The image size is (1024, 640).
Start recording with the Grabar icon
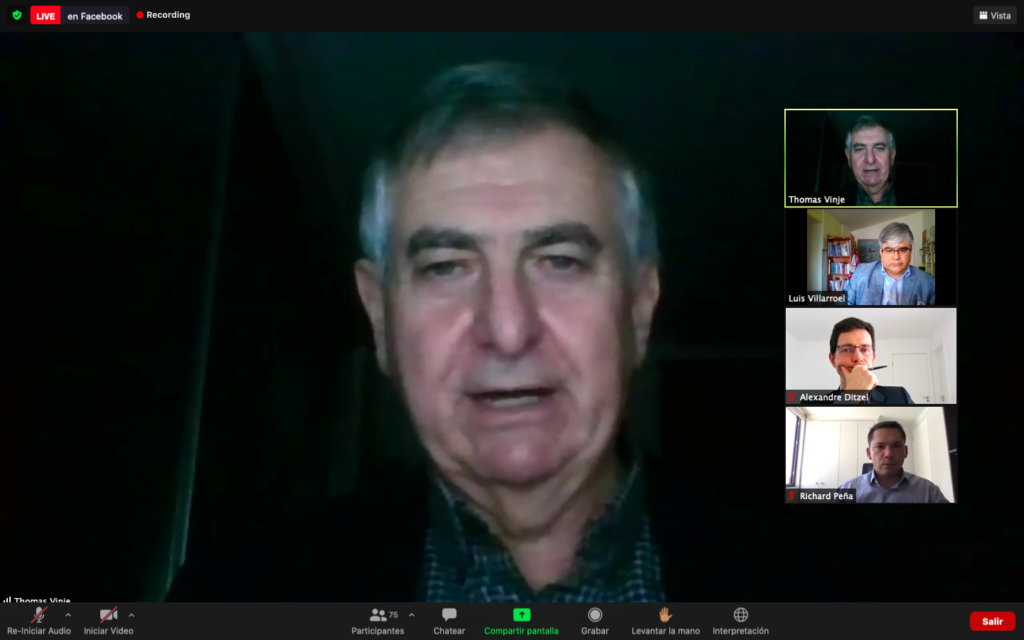click(x=595, y=615)
